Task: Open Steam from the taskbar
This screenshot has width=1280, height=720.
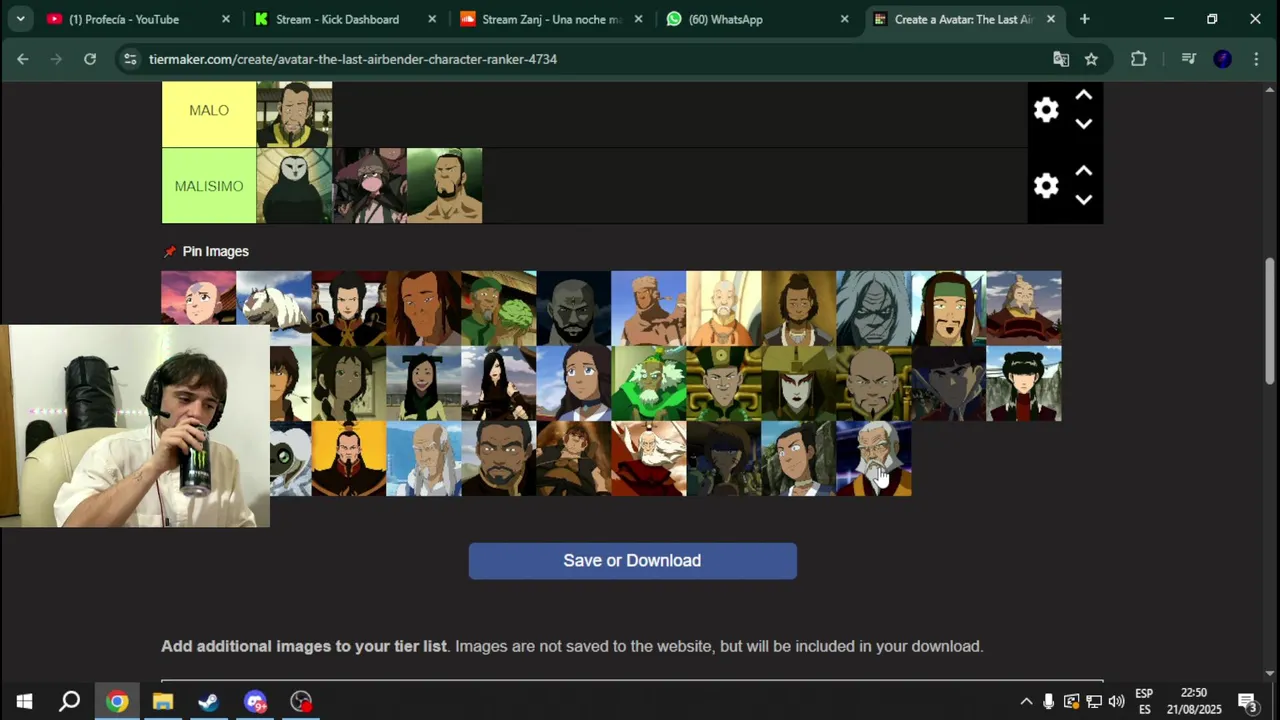Action: [209, 701]
